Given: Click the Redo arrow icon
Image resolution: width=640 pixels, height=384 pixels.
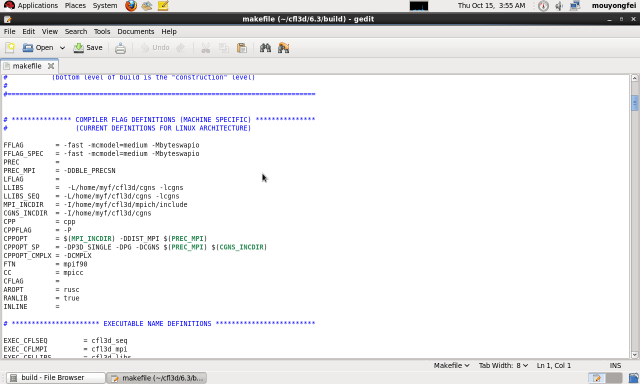Looking at the screenshot, I should coord(181,48).
